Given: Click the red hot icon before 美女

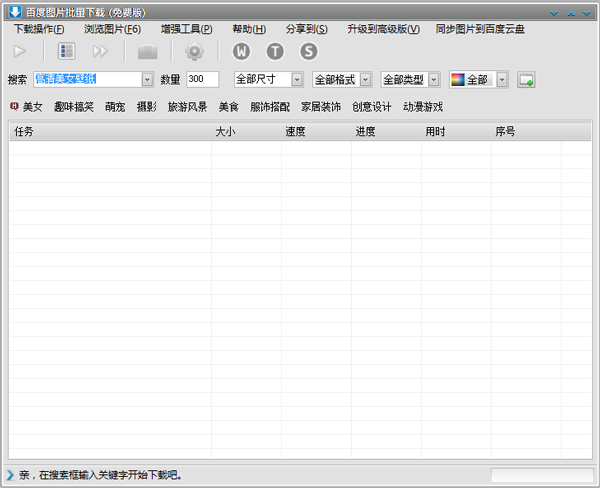Looking at the screenshot, I should (14, 106).
